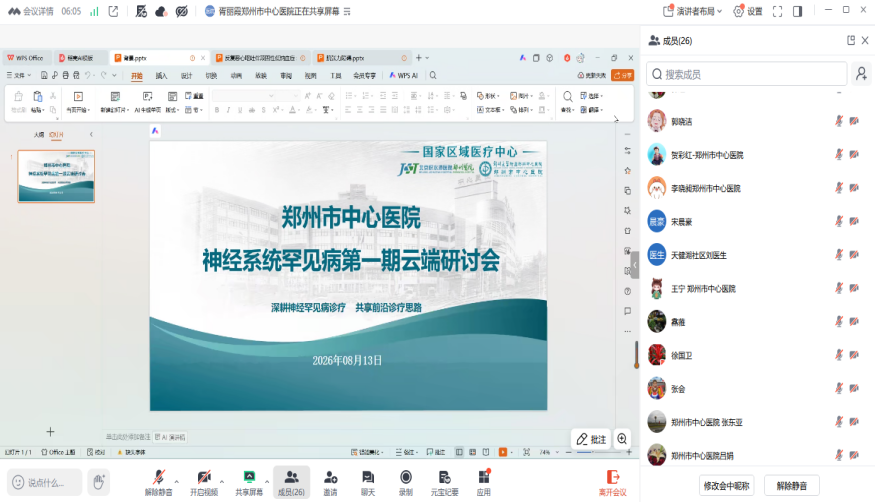875x502 pixels.
Task: Expand the video options arrow beside 开启视频
Action: [x=222, y=481]
